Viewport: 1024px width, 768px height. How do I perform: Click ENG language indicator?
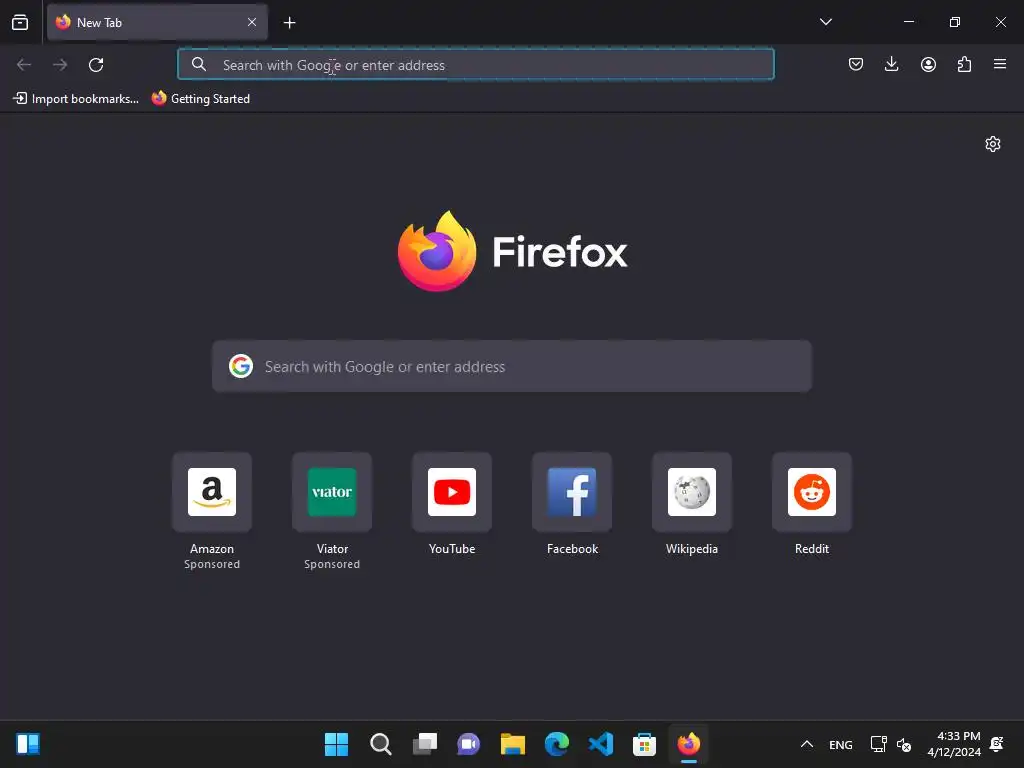840,744
